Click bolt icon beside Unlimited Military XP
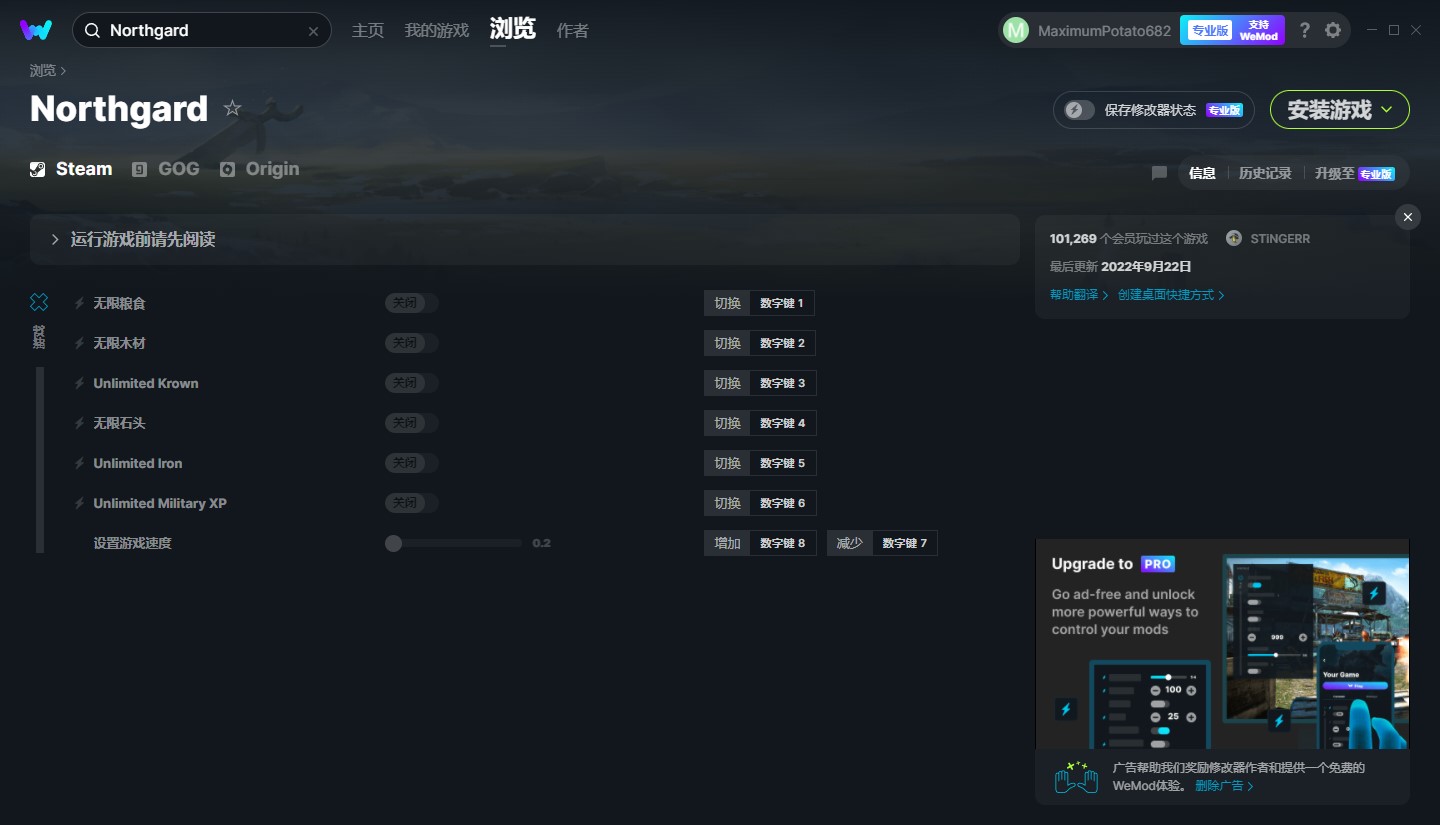Viewport: 1440px width, 825px height. click(79, 503)
